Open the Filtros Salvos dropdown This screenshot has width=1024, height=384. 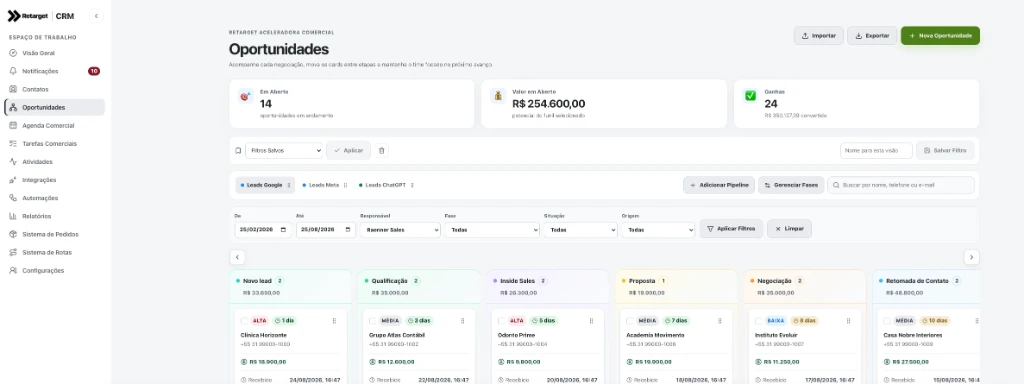[x=284, y=150]
